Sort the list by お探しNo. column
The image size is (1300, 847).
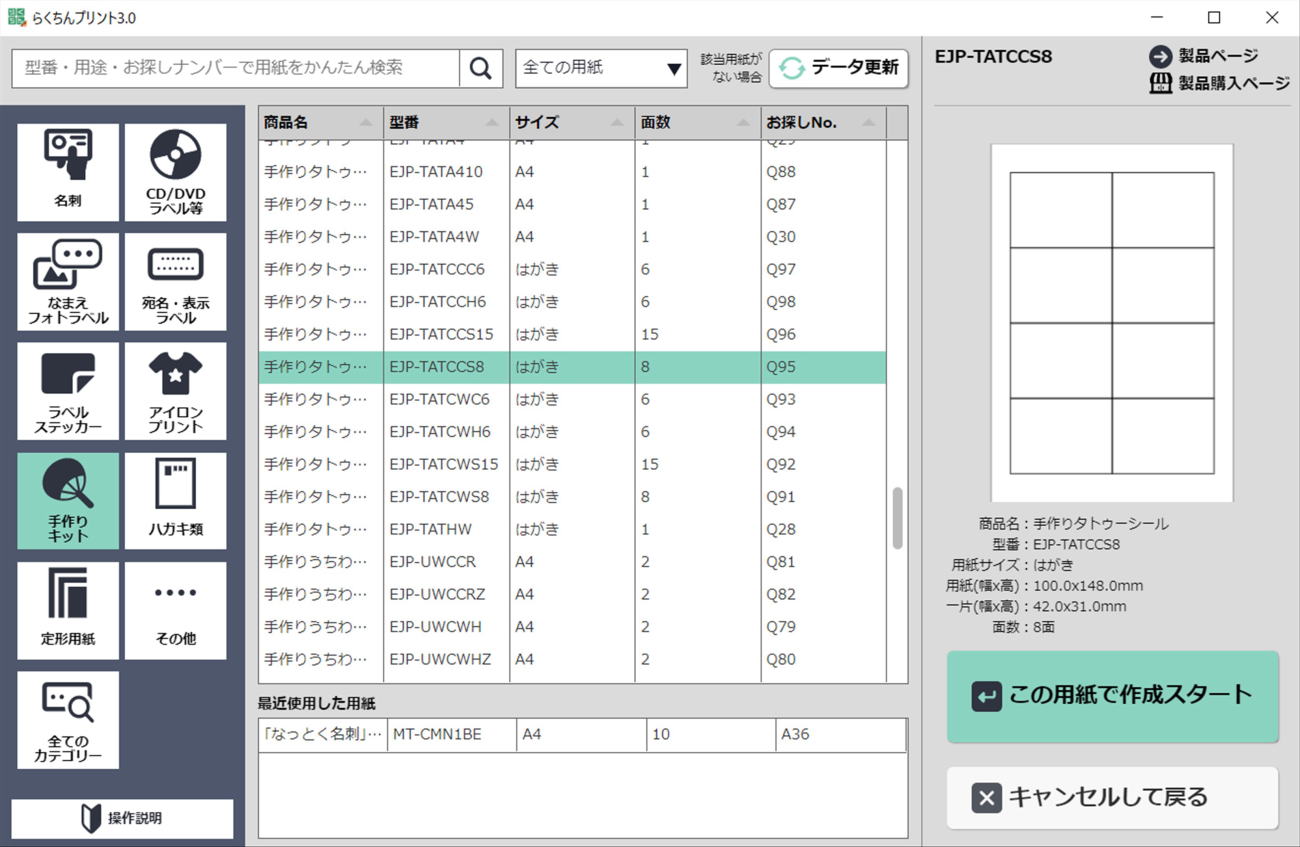[822, 123]
